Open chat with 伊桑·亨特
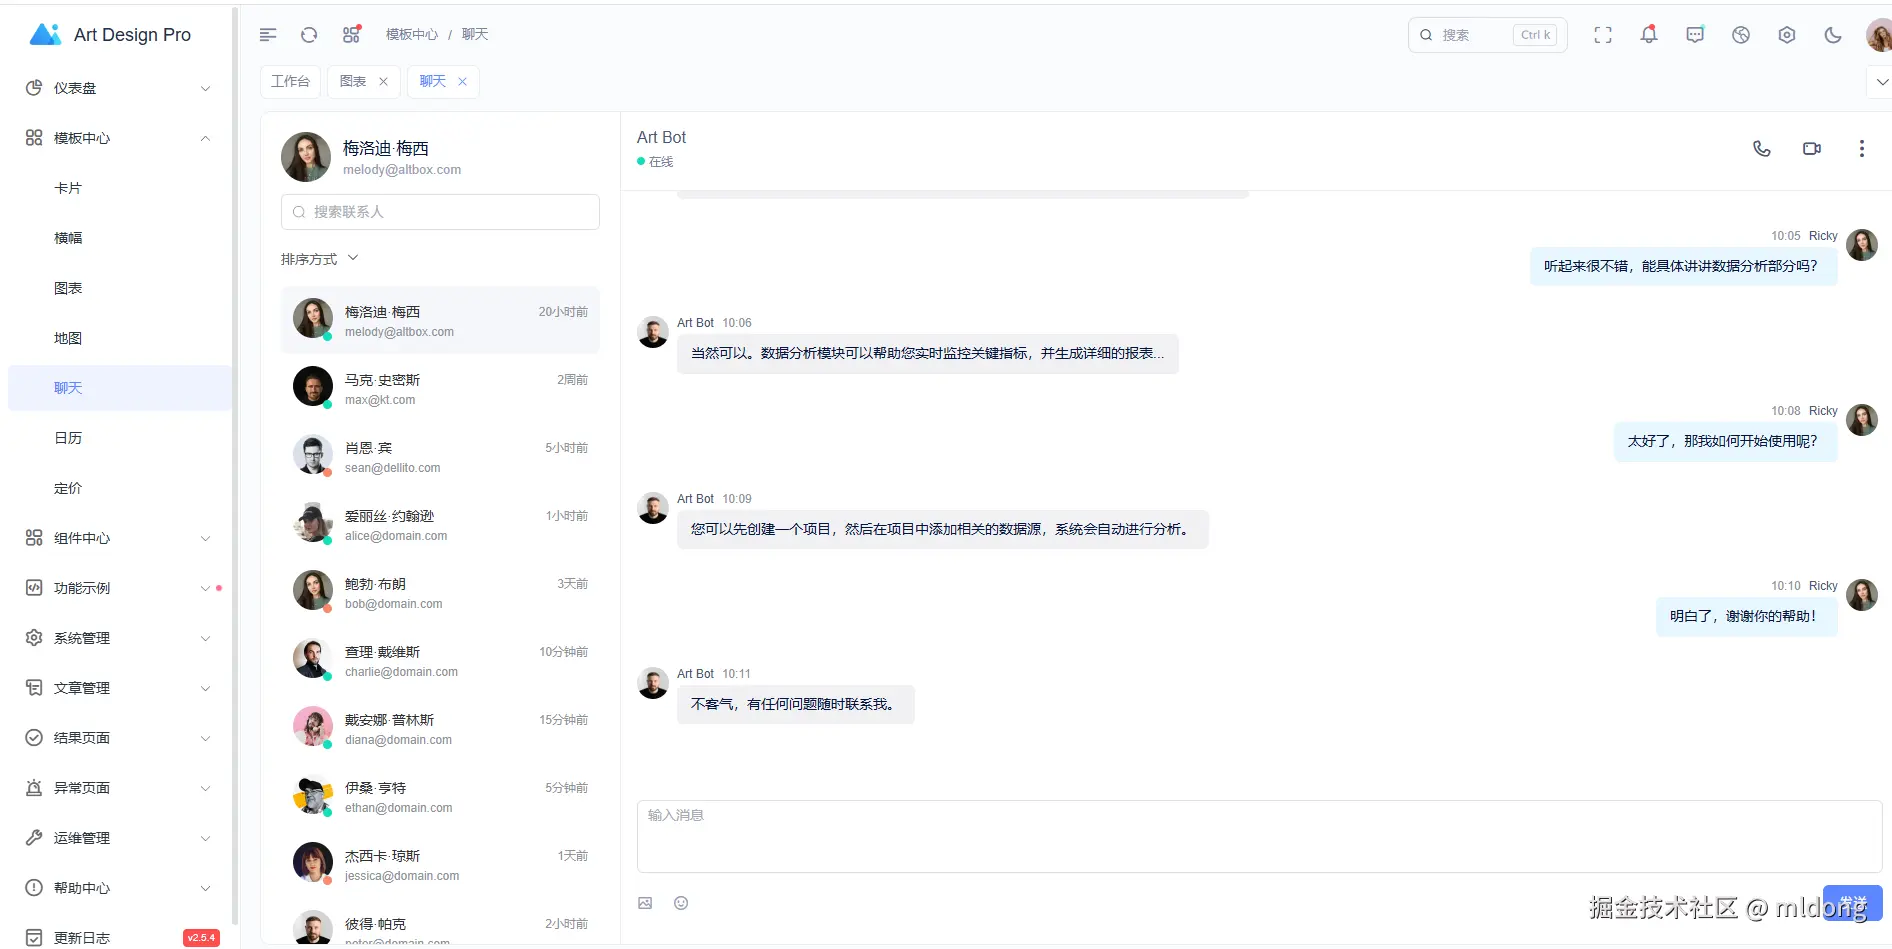This screenshot has height=949, width=1892. pos(440,796)
